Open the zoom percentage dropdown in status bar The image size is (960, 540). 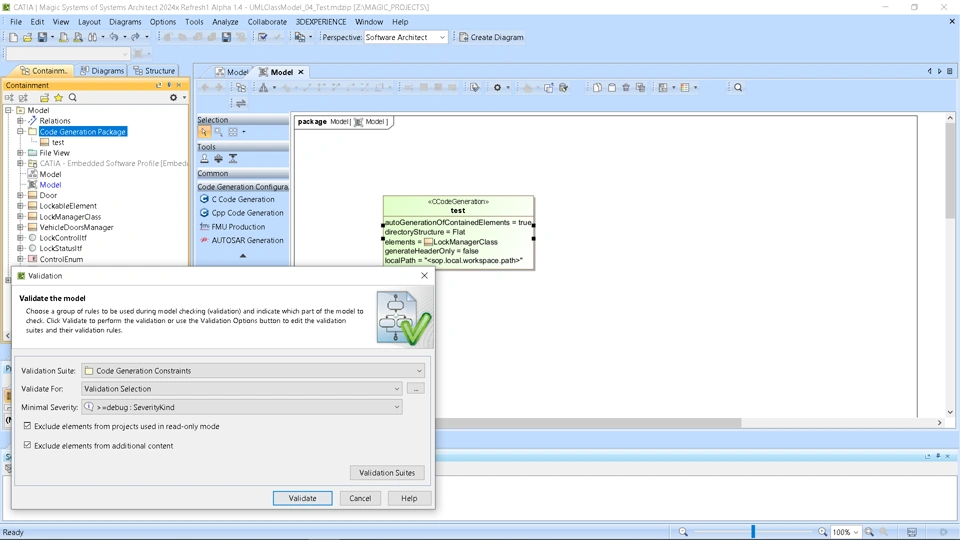[846, 532]
